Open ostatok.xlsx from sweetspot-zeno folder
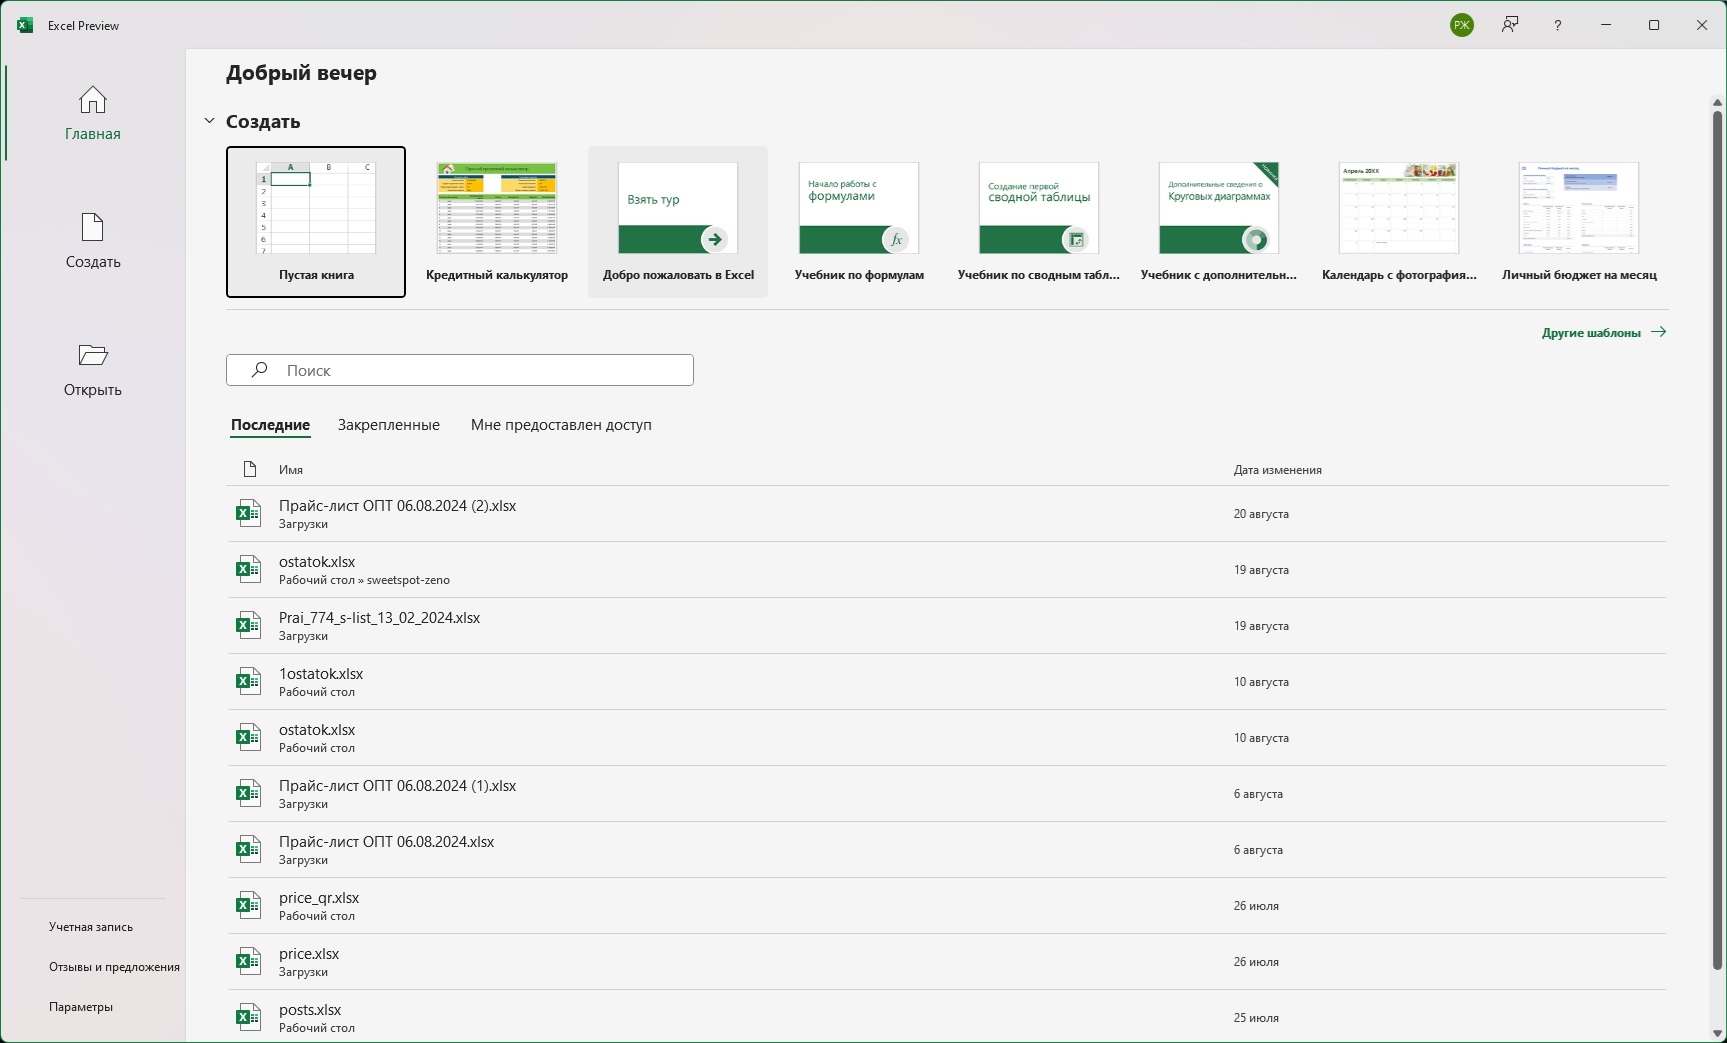The width and height of the screenshot is (1727, 1043). (x=947, y=570)
